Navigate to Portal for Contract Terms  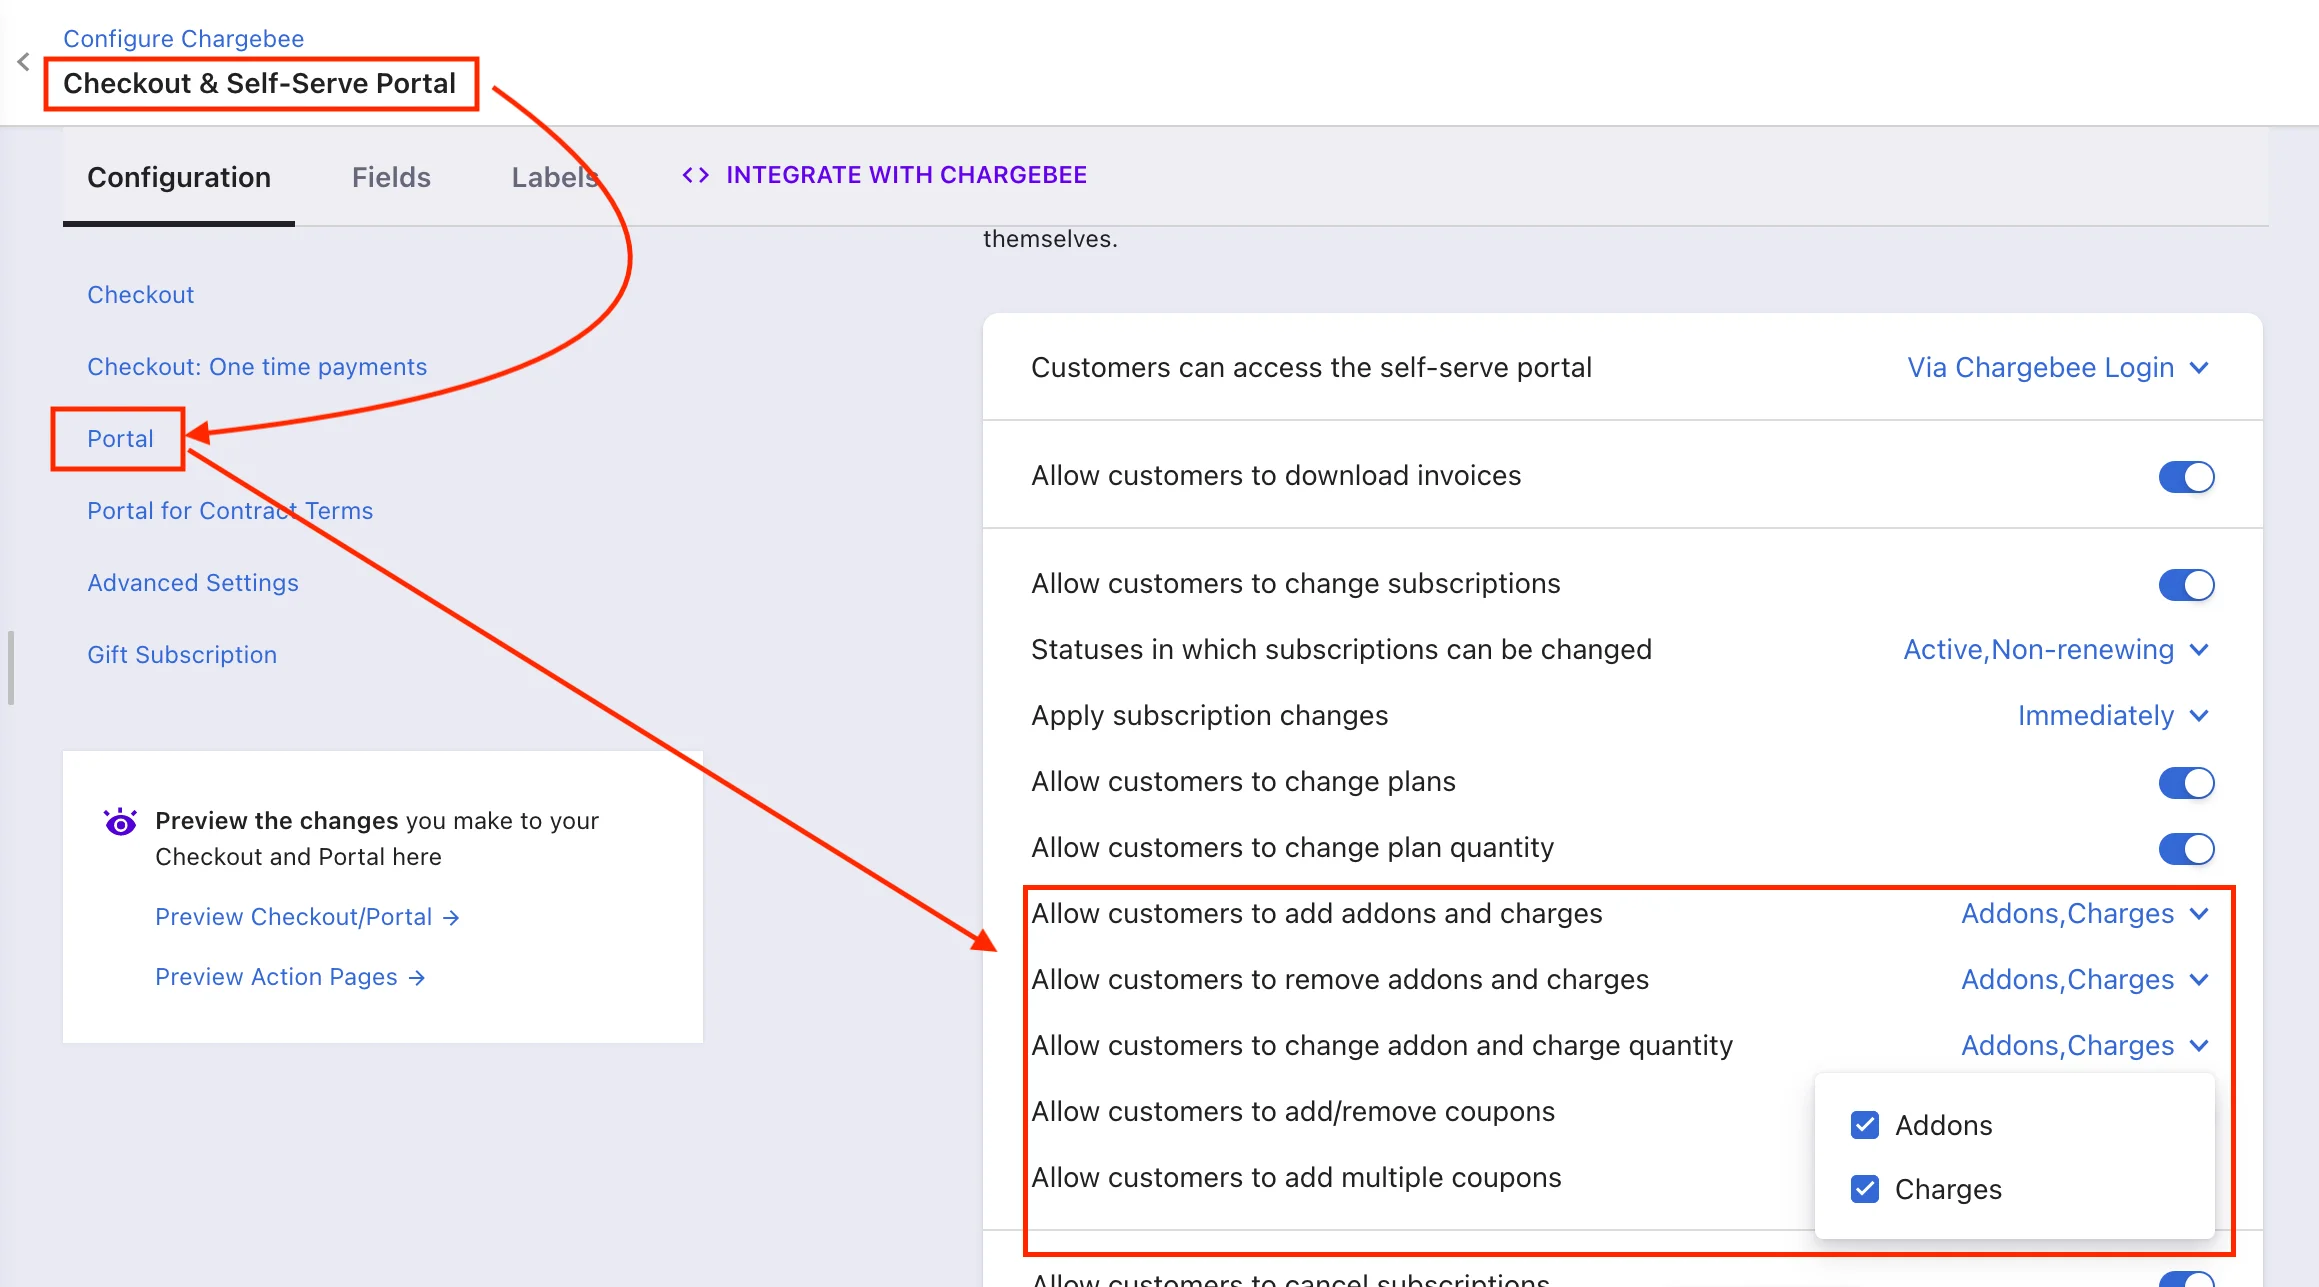coord(229,510)
